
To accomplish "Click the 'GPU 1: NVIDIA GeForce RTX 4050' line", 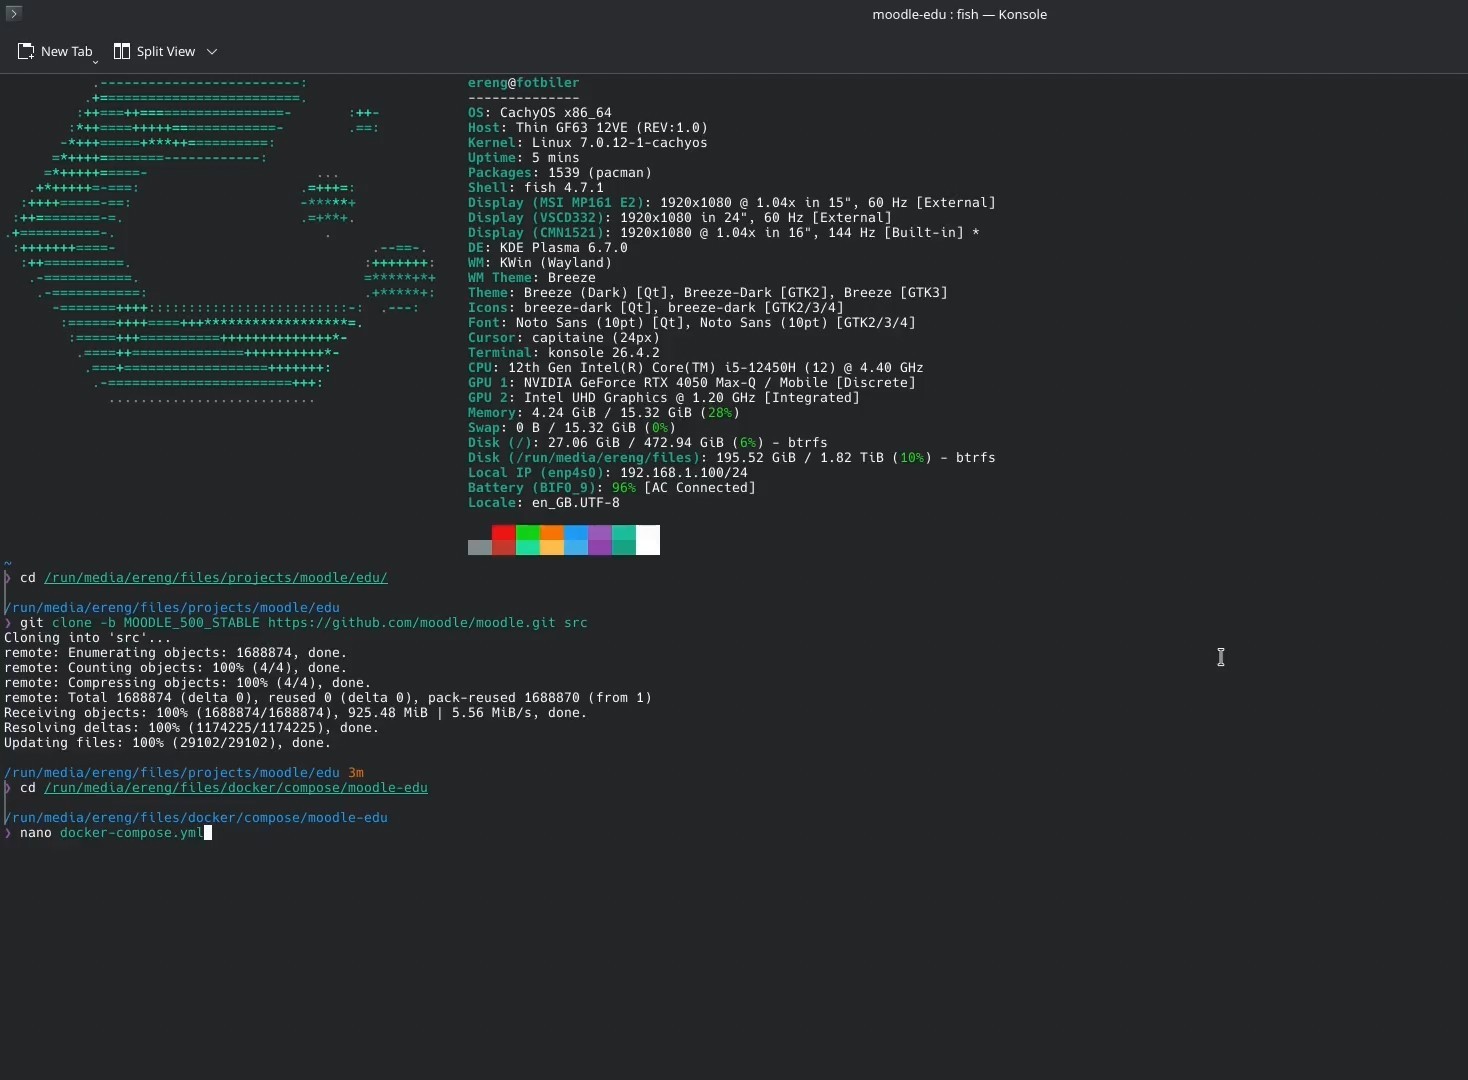I will (x=692, y=382).
